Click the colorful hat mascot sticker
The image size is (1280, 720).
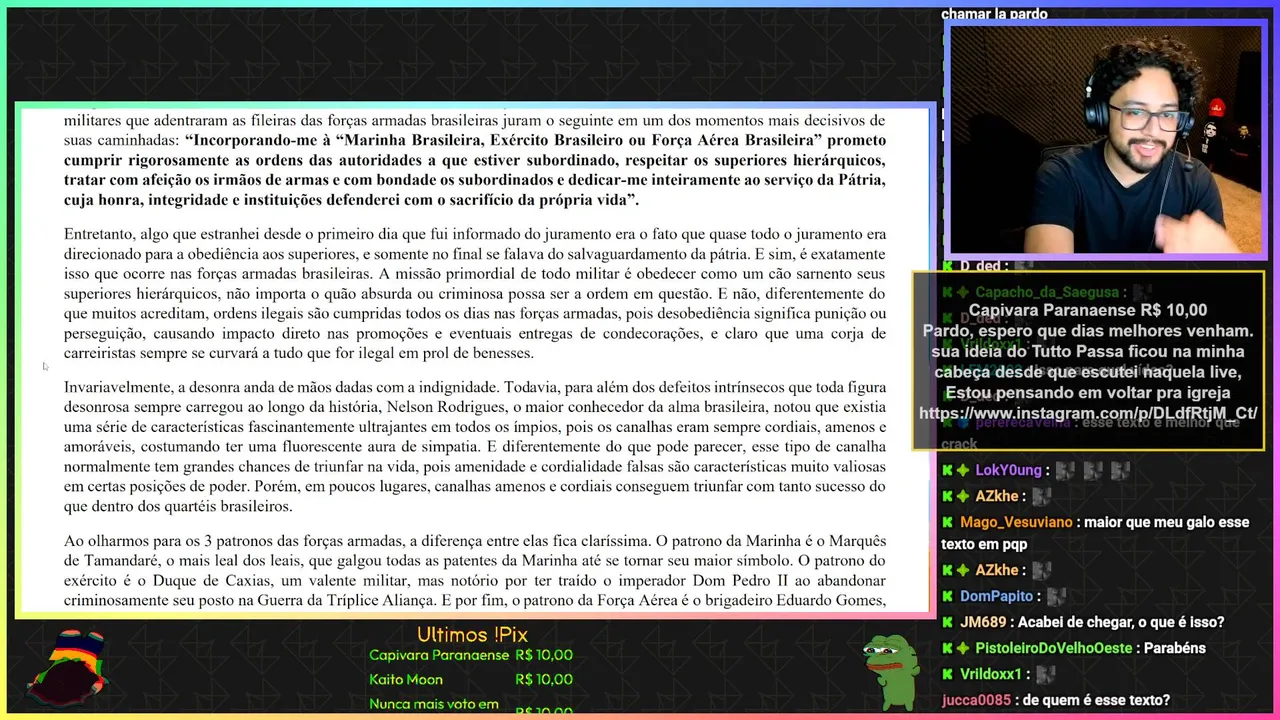67,668
